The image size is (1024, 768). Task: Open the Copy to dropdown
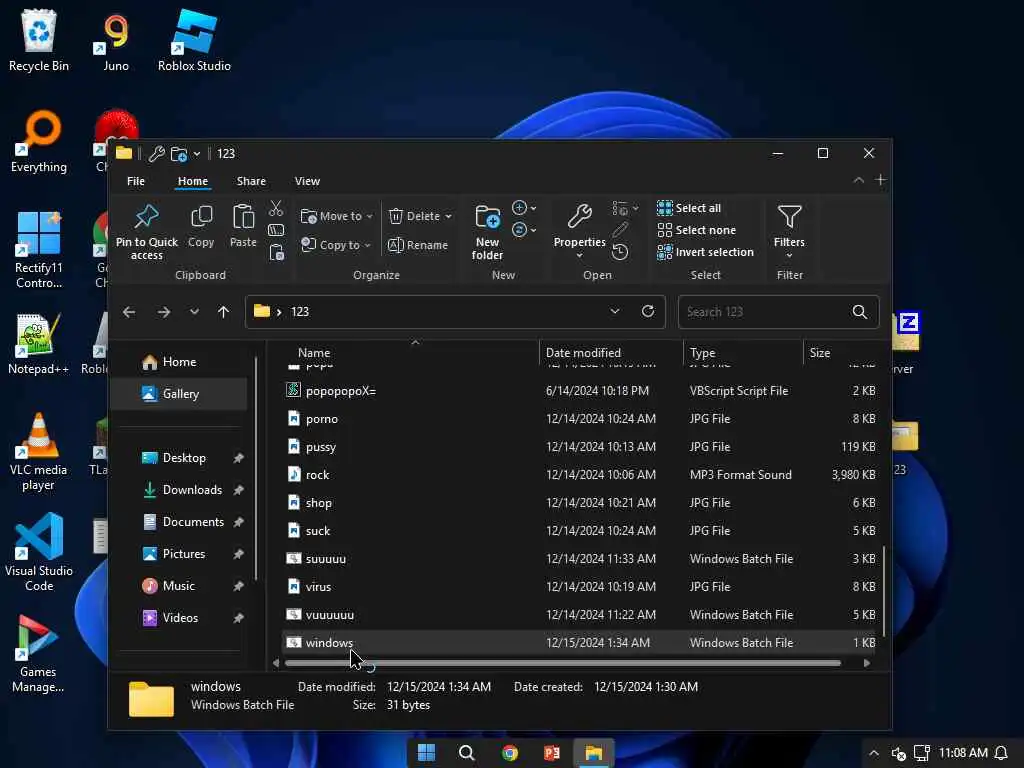coord(336,245)
